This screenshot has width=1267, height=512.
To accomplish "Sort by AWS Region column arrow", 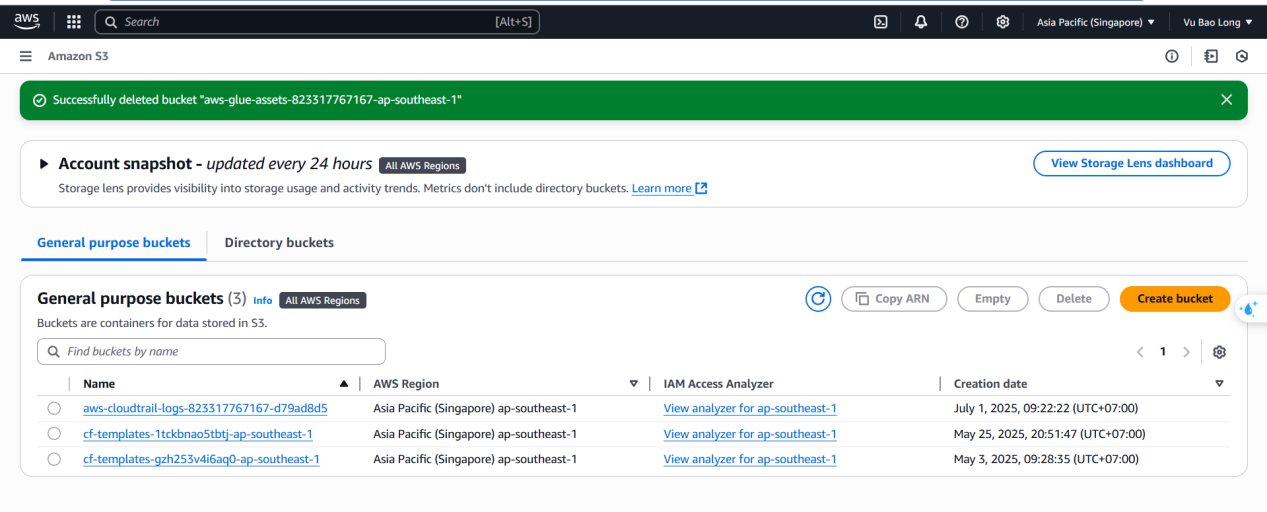I will tap(633, 384).
